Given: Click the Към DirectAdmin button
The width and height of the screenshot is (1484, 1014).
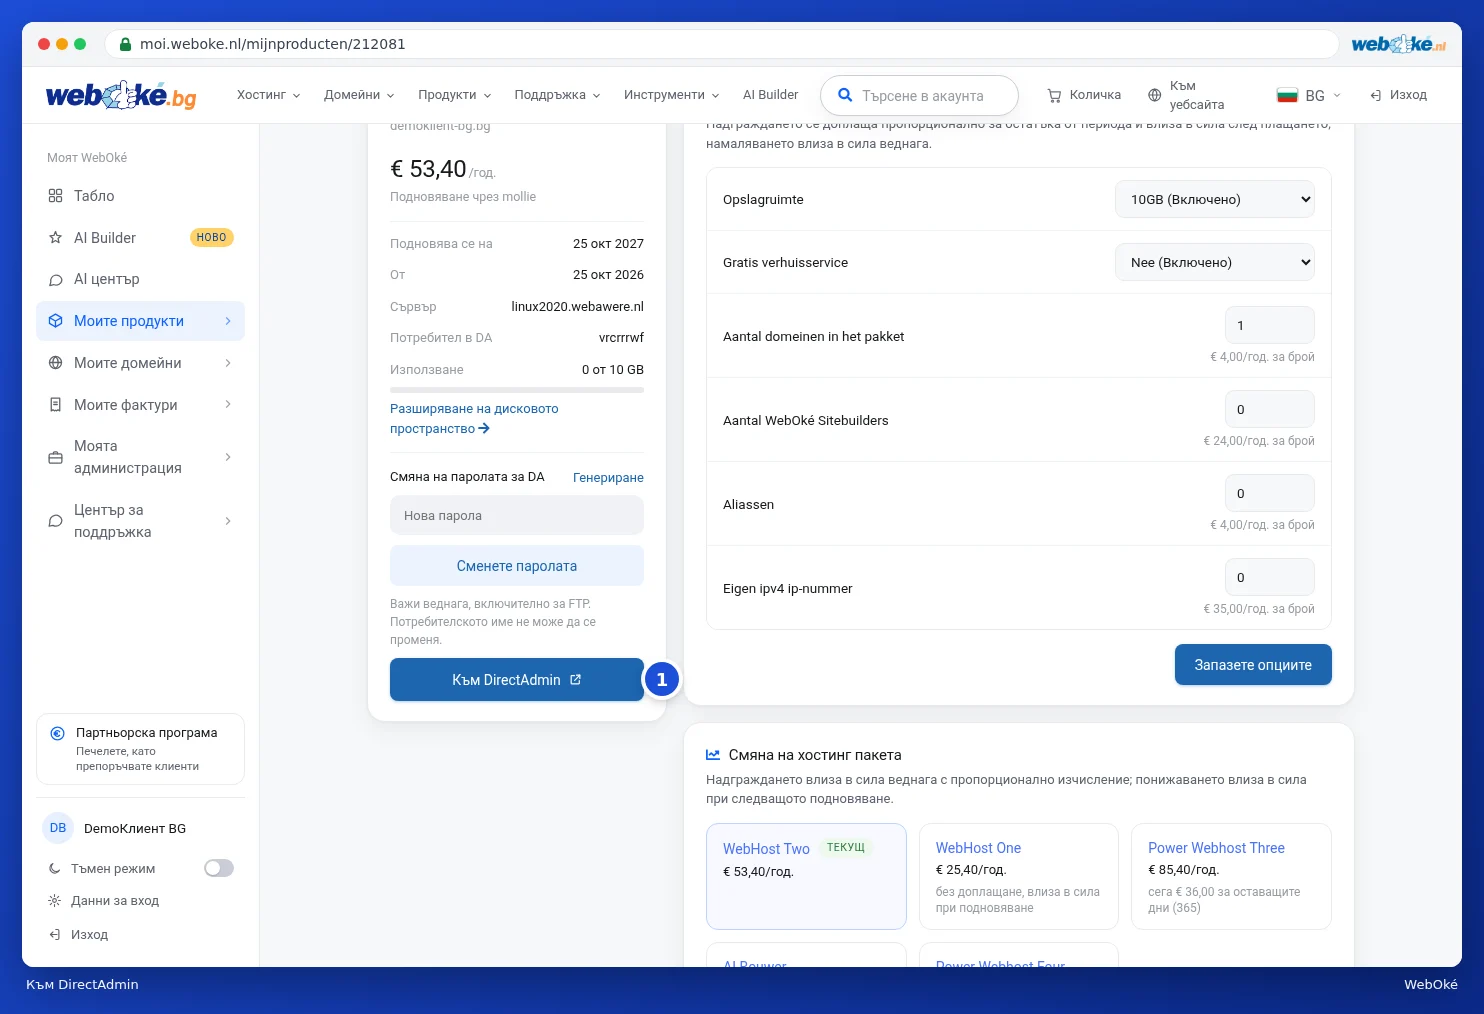Looking at the screenshot, I should (x=517, y=680).
